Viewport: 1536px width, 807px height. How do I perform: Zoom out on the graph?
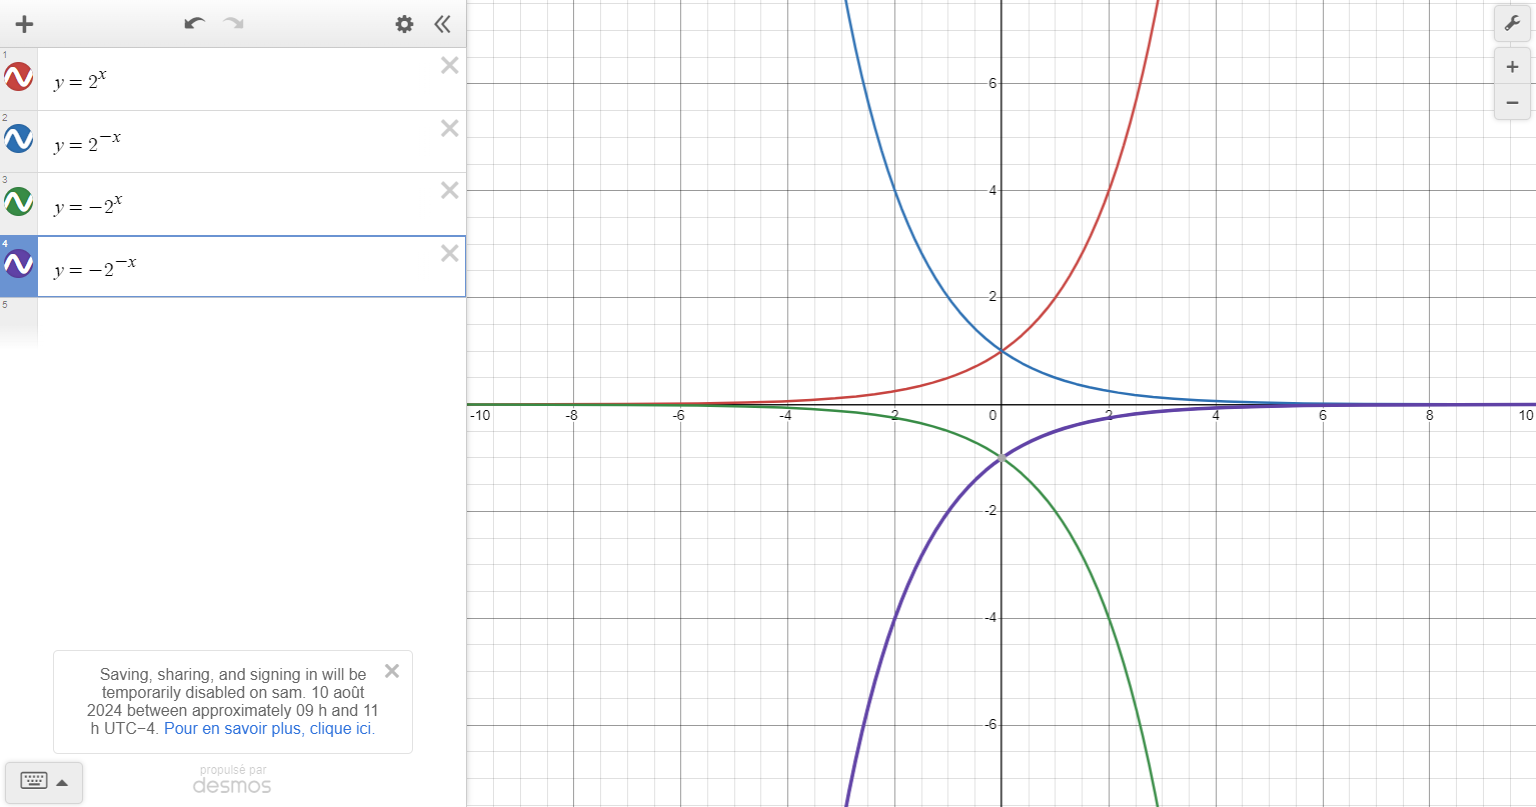click(1512, 102)
